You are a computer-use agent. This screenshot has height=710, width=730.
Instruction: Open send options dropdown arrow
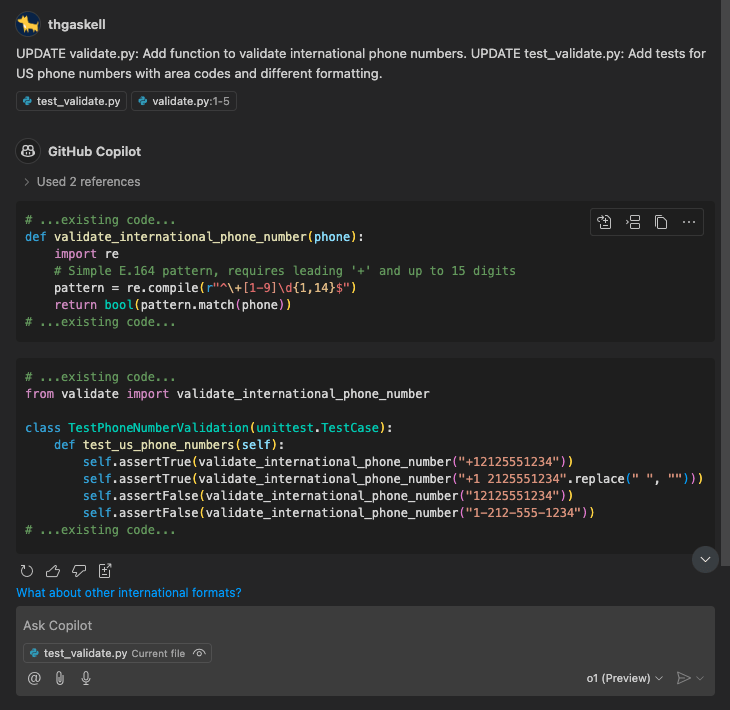click(x=700, y=678)
